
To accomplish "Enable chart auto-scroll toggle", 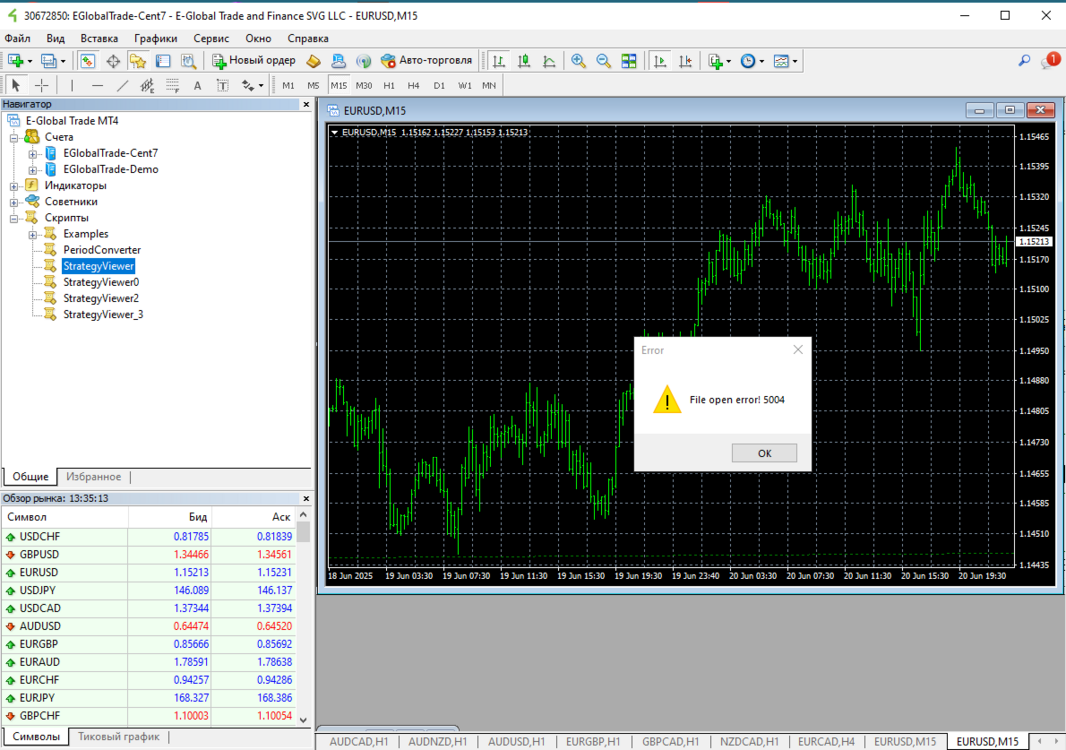I will pyautogui.click(x=659, y=61).
